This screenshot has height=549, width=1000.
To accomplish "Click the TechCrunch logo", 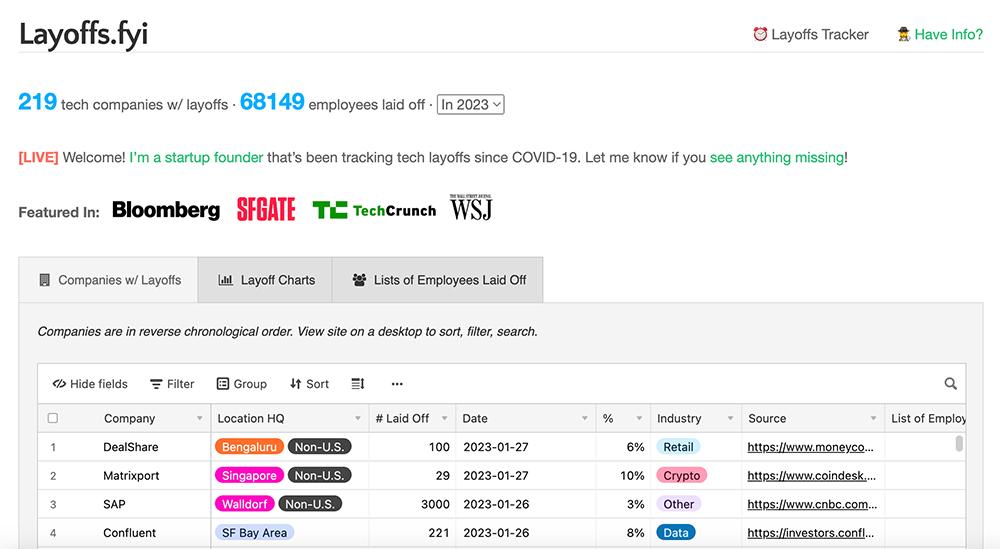I will point(374,210).
